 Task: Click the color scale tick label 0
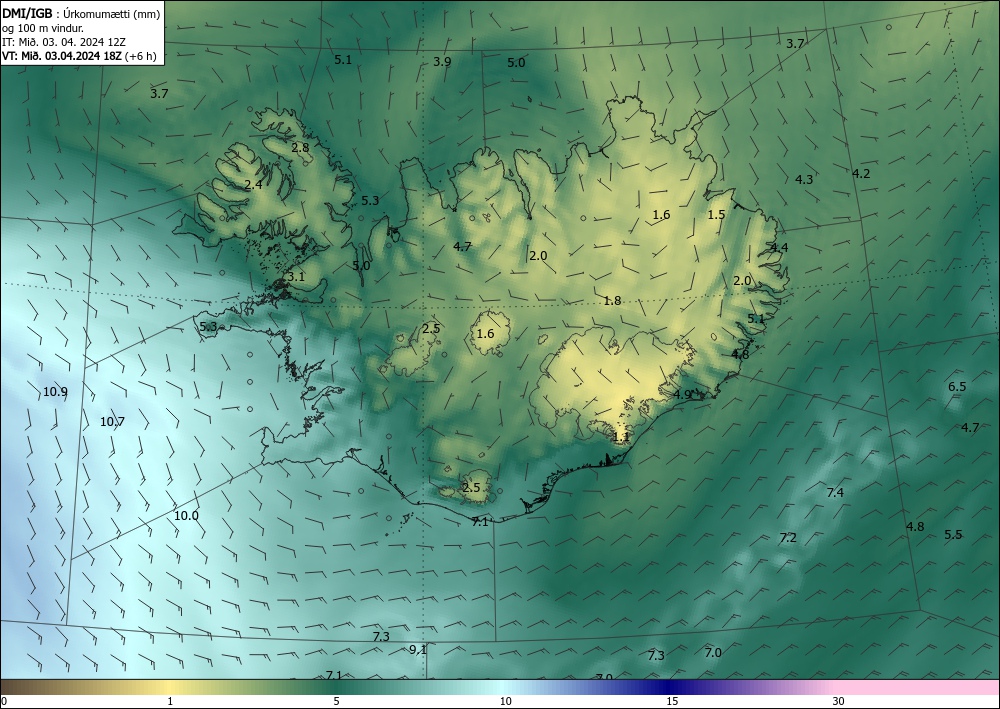4,701
